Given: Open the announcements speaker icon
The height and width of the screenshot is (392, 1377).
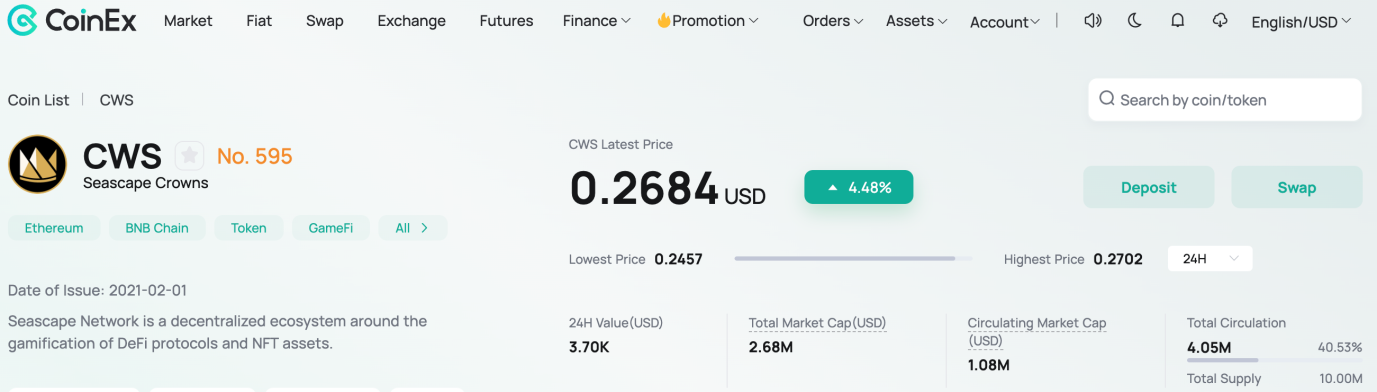Looking at the screenshot, I should point(1093,20).
